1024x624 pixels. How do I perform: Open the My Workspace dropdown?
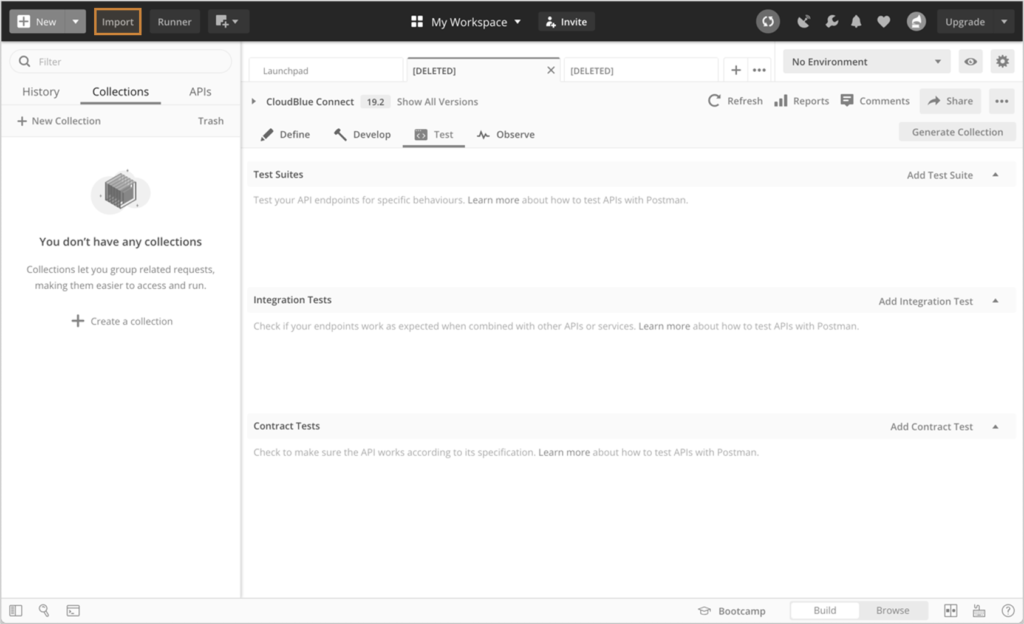(466, 22)
